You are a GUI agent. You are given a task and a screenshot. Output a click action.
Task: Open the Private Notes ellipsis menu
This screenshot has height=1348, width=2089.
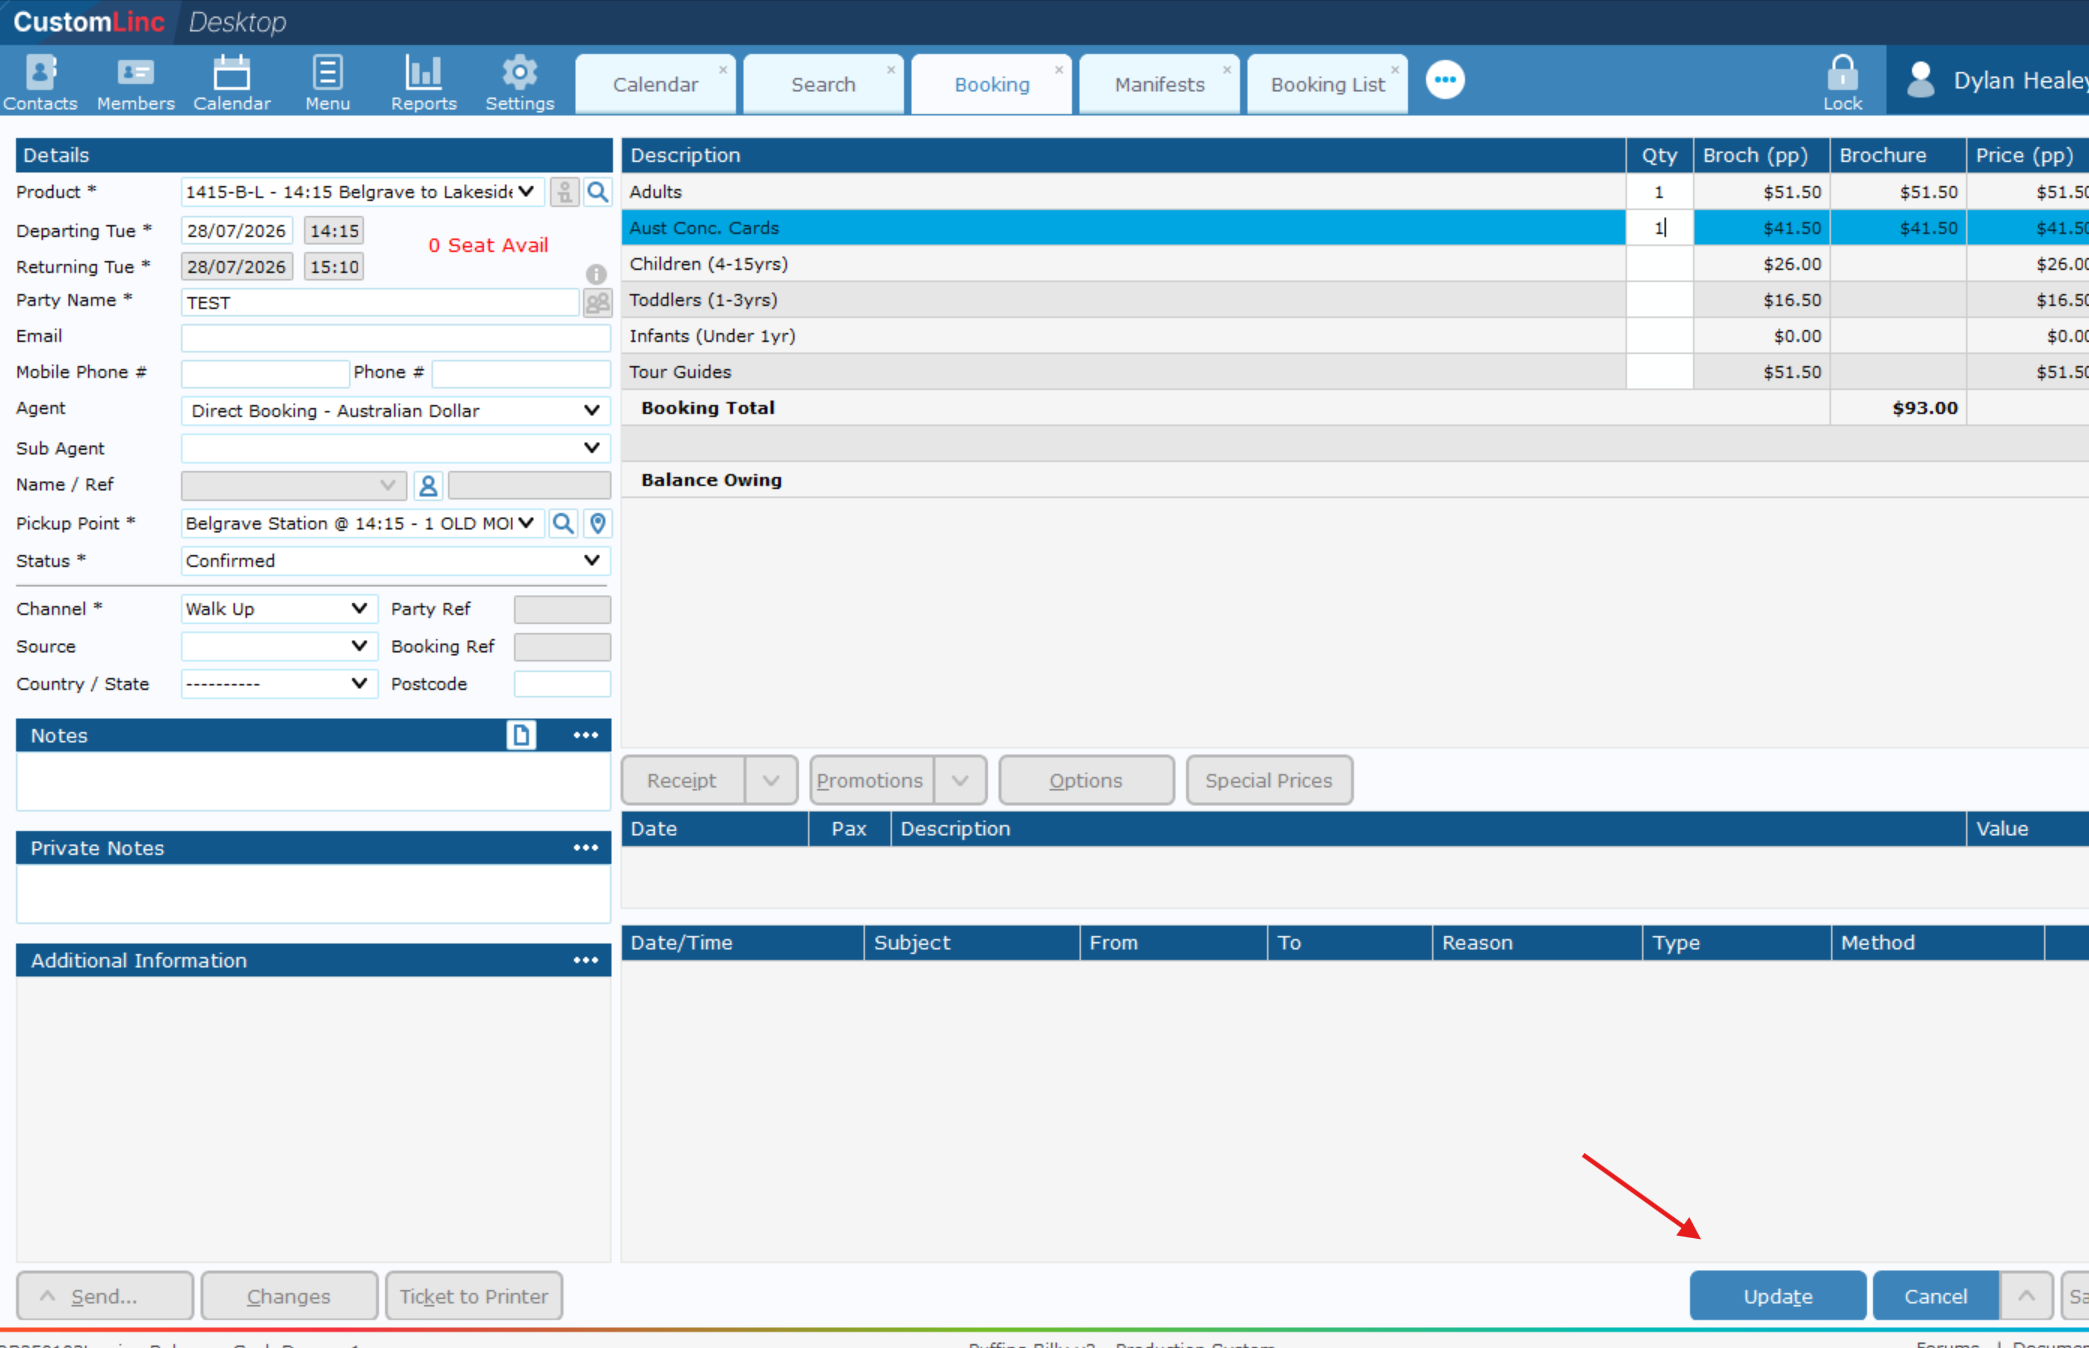(586, 848)
